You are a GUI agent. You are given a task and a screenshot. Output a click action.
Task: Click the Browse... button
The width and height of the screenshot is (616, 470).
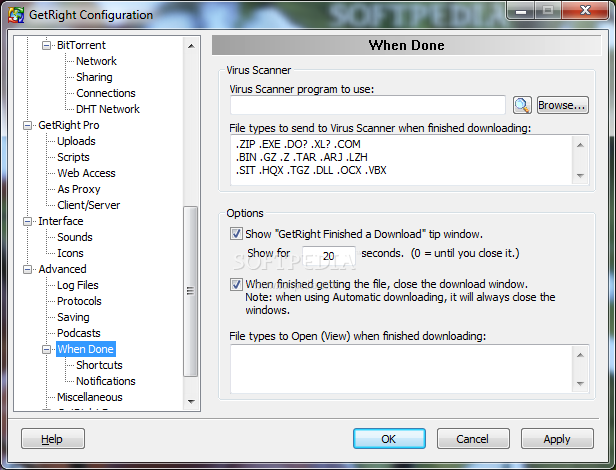[x=563, y=105]
